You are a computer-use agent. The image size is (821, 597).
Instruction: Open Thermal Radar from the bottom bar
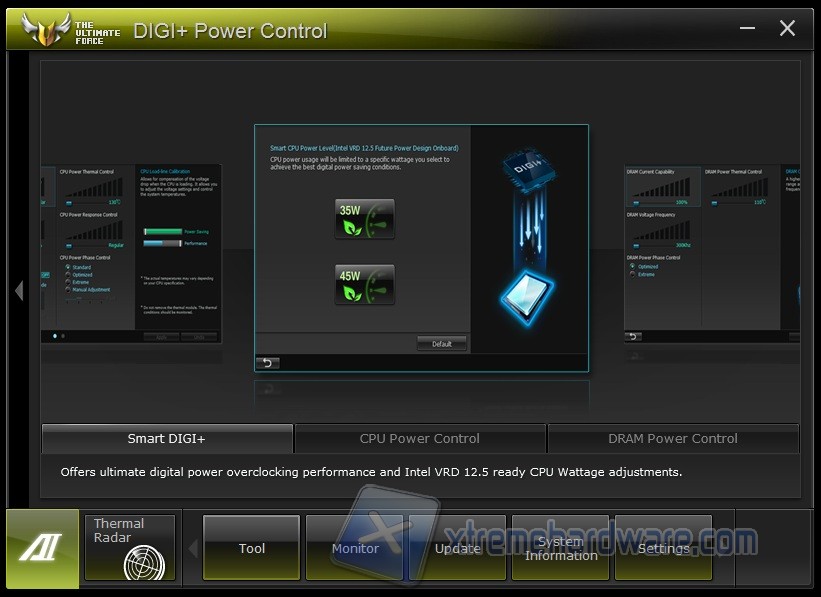tap(130, 547)
